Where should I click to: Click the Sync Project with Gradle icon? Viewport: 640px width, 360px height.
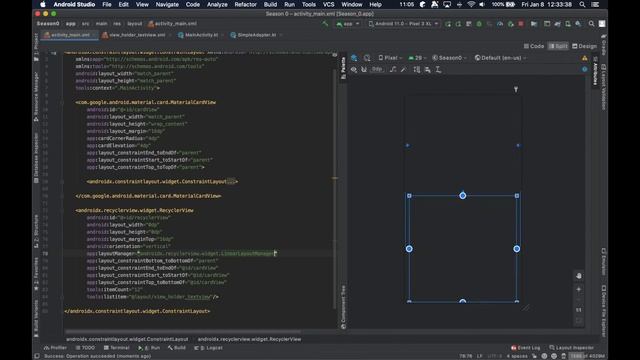click(557, 24)
